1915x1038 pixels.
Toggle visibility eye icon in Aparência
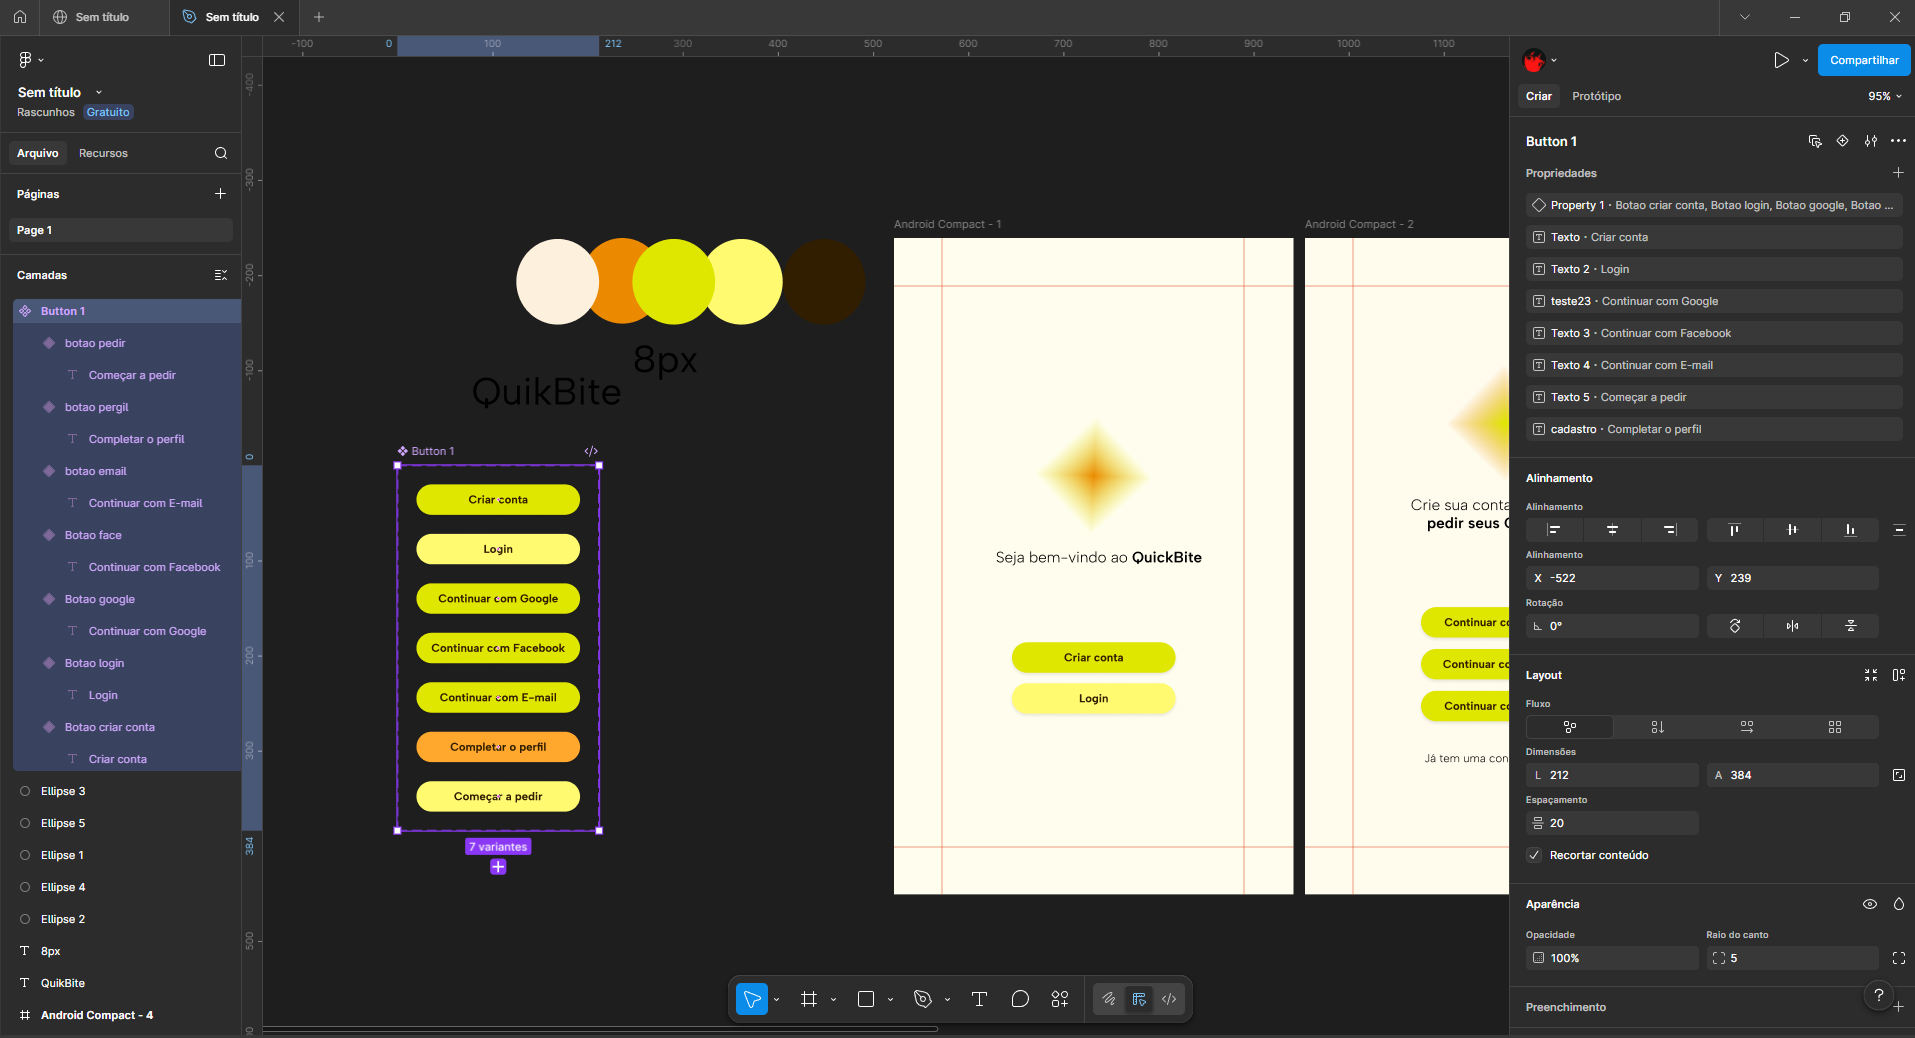coord(1870,904)
